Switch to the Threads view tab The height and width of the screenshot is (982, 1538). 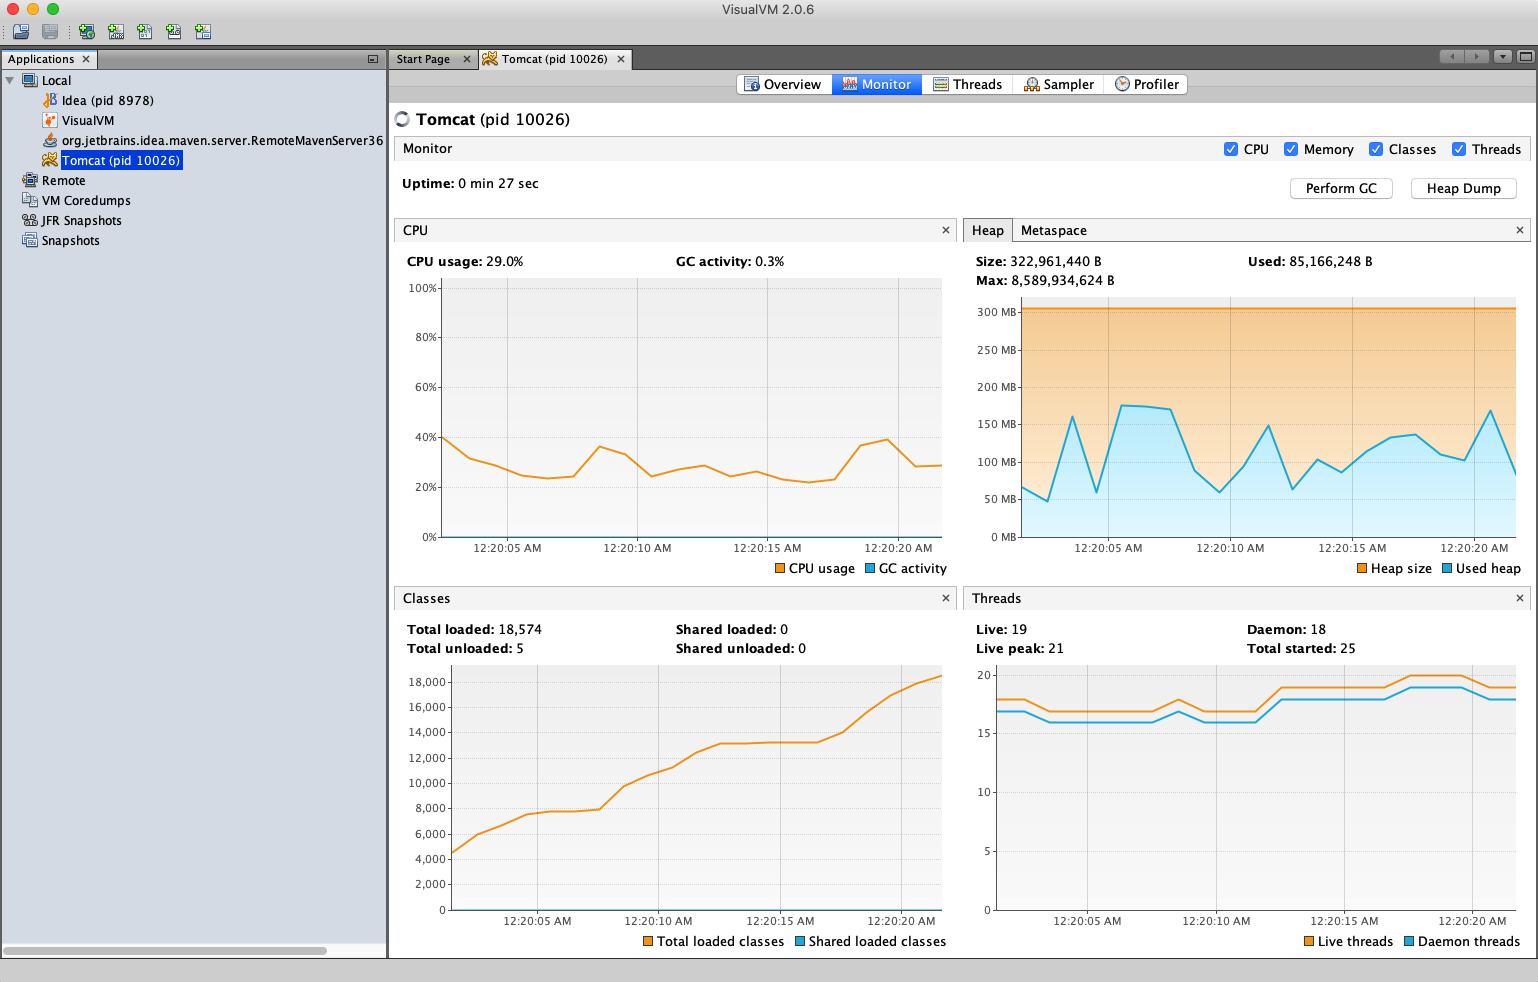point(967,85)
